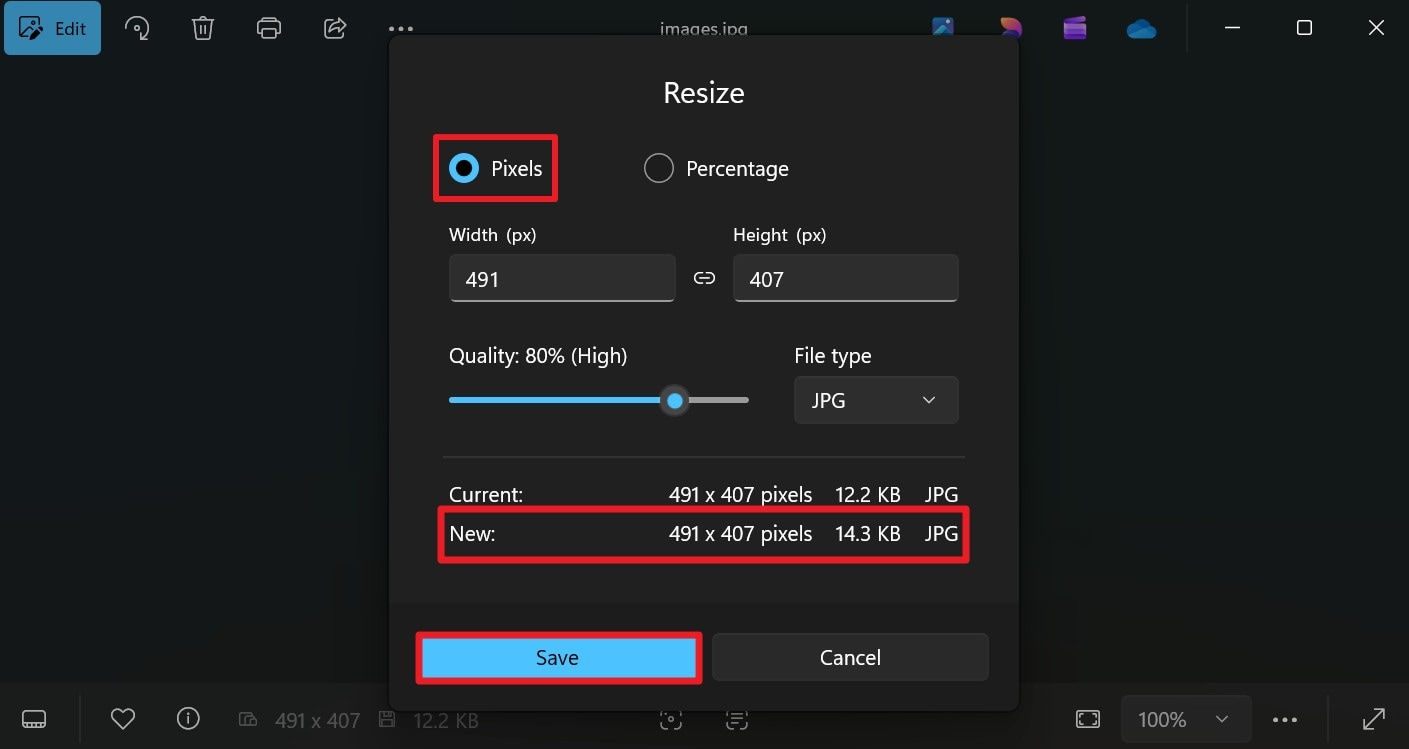
Task: Click the Quality slider handle
Action: coord(675,401)
